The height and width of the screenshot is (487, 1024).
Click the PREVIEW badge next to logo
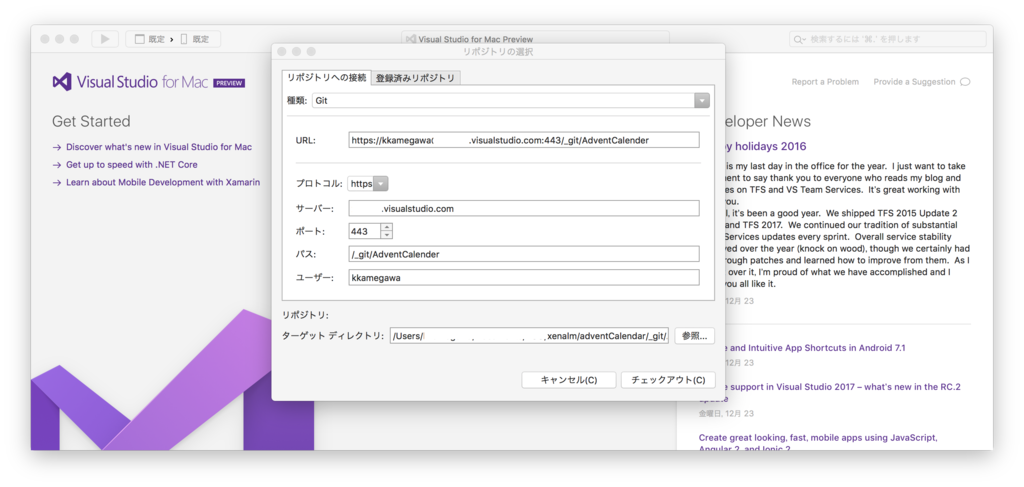click(x=229, y=84)
